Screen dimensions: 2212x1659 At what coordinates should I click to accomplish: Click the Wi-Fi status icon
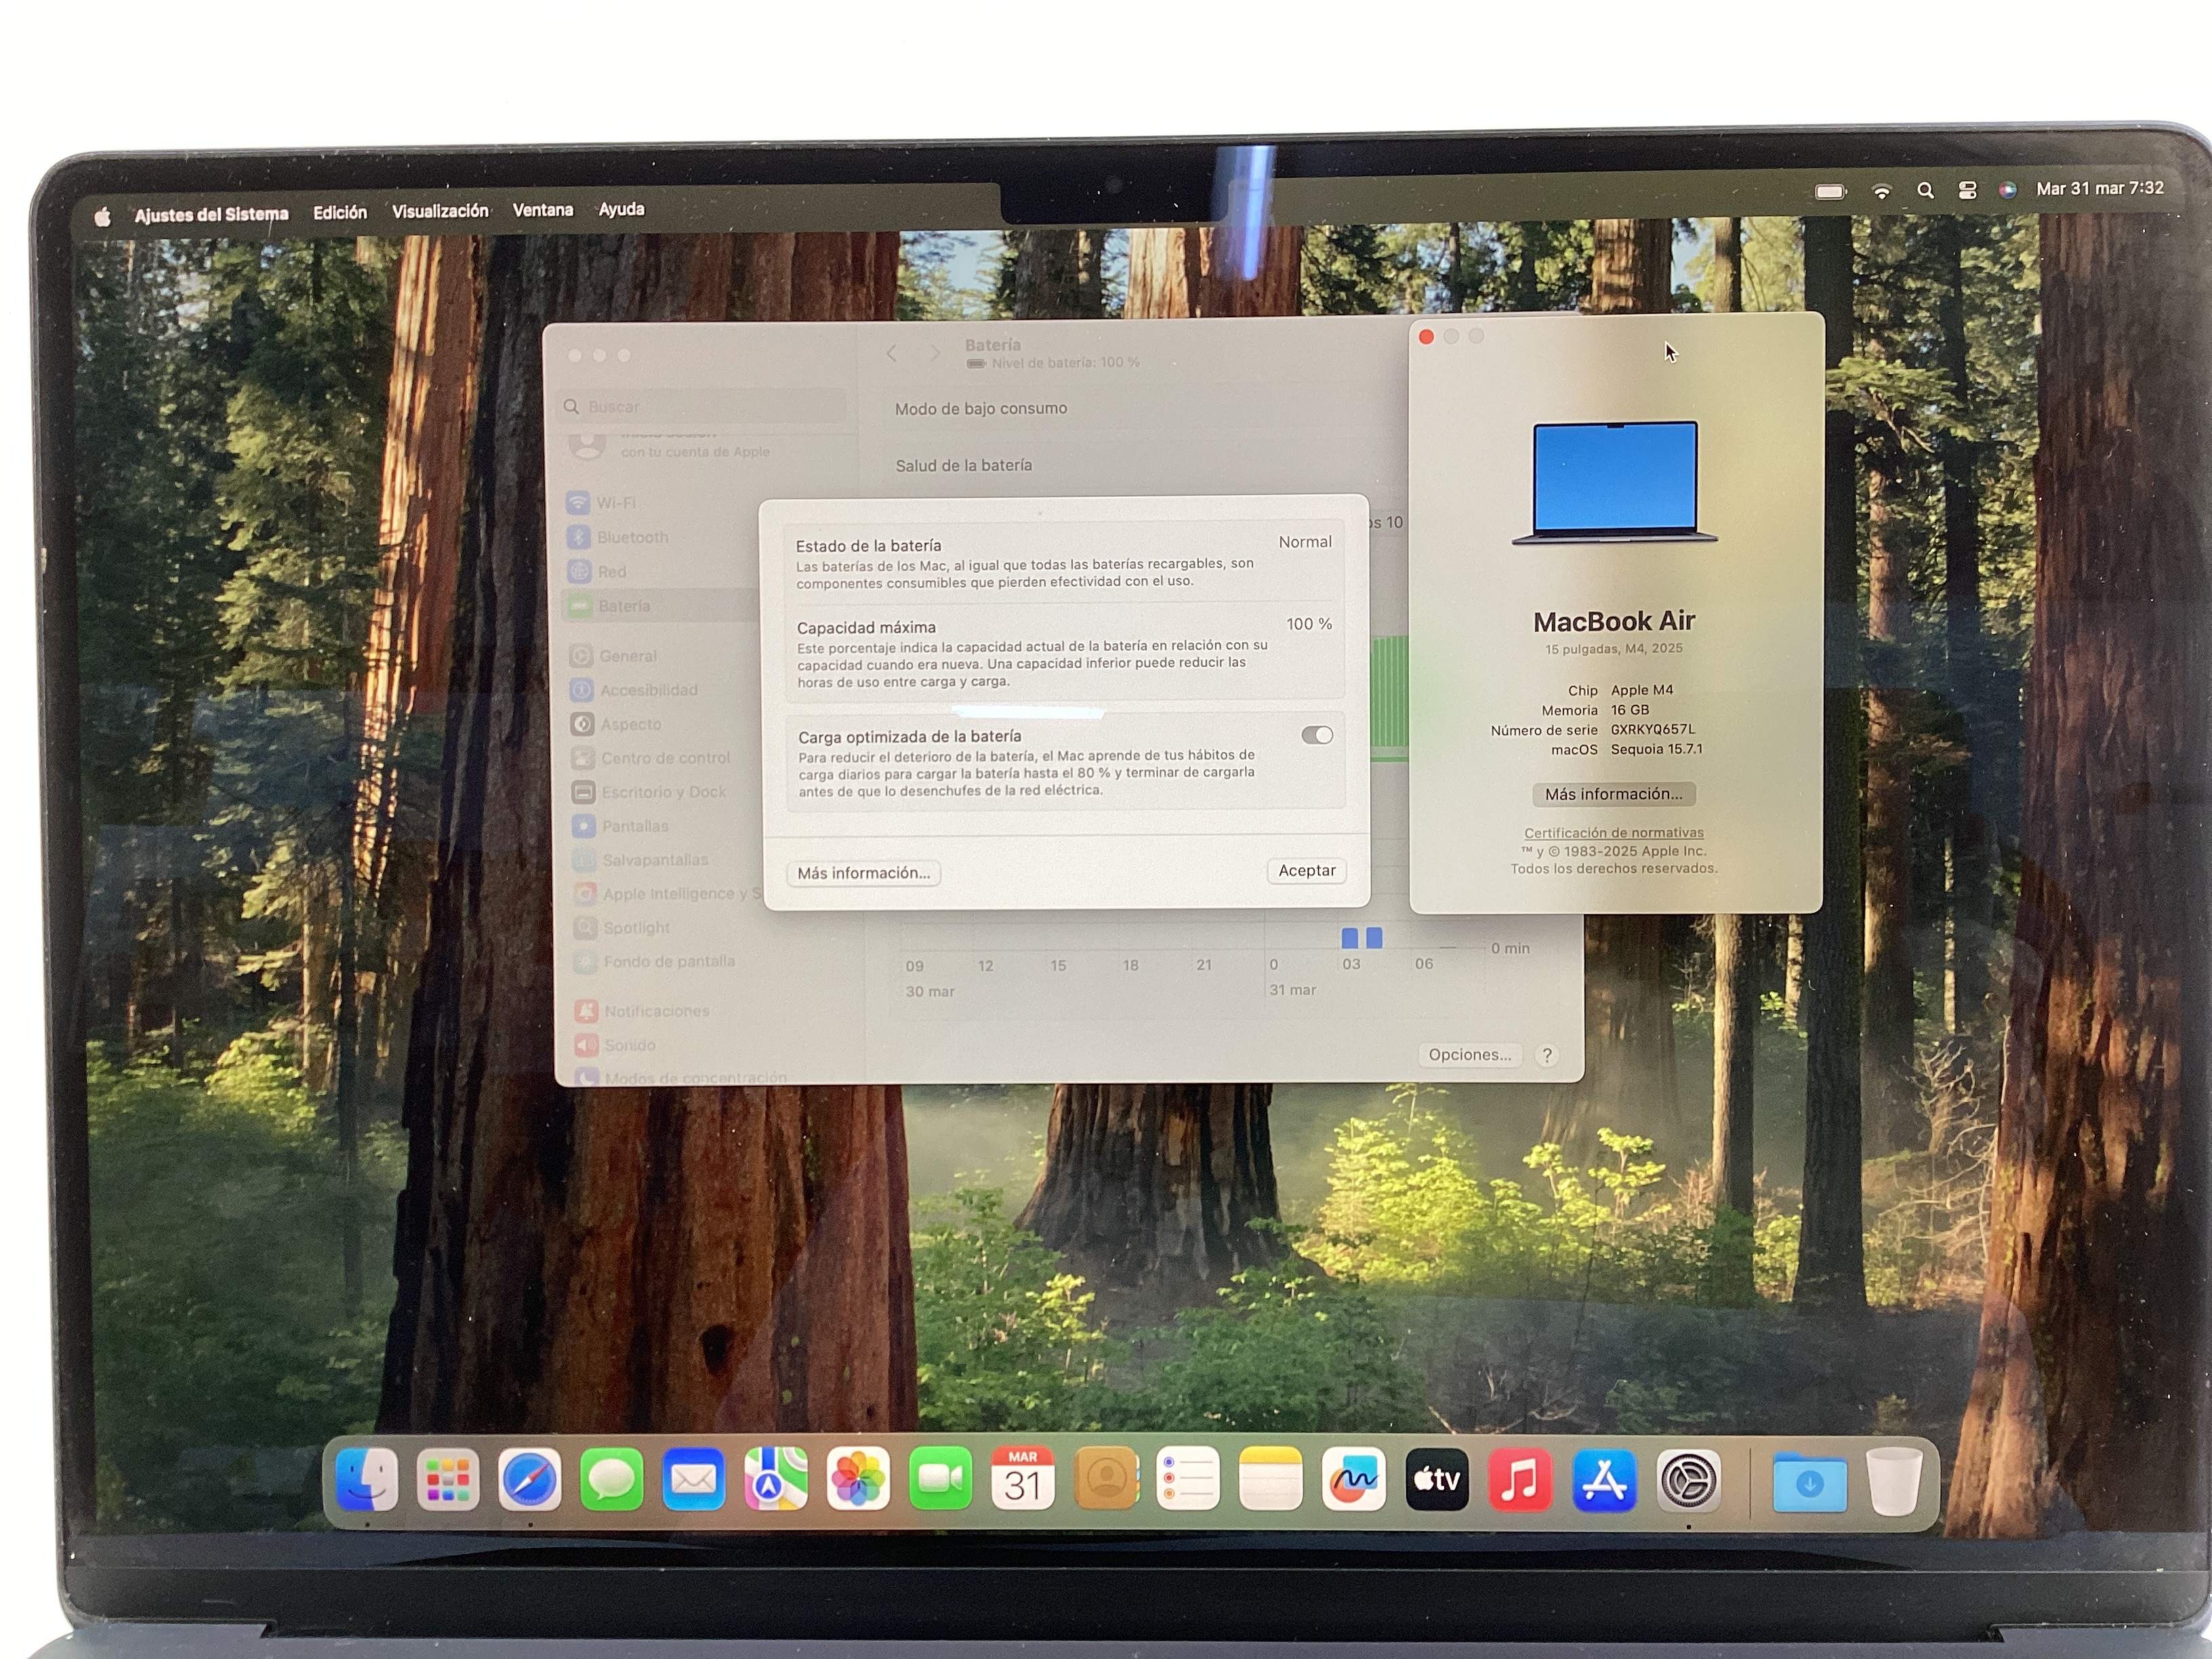[1881, 191]
